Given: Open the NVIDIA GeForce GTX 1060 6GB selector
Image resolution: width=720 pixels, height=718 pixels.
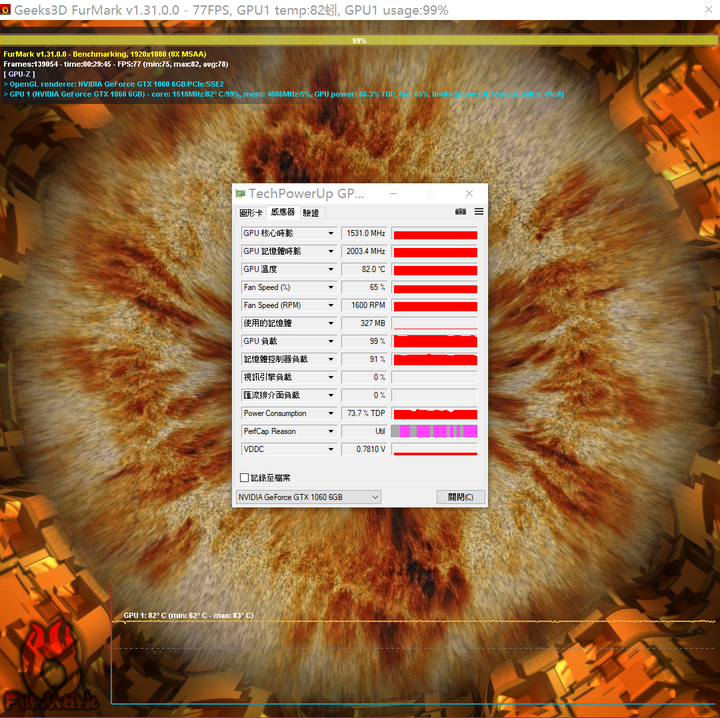Looking at the screenshot, I should click(x=309, y=497).
